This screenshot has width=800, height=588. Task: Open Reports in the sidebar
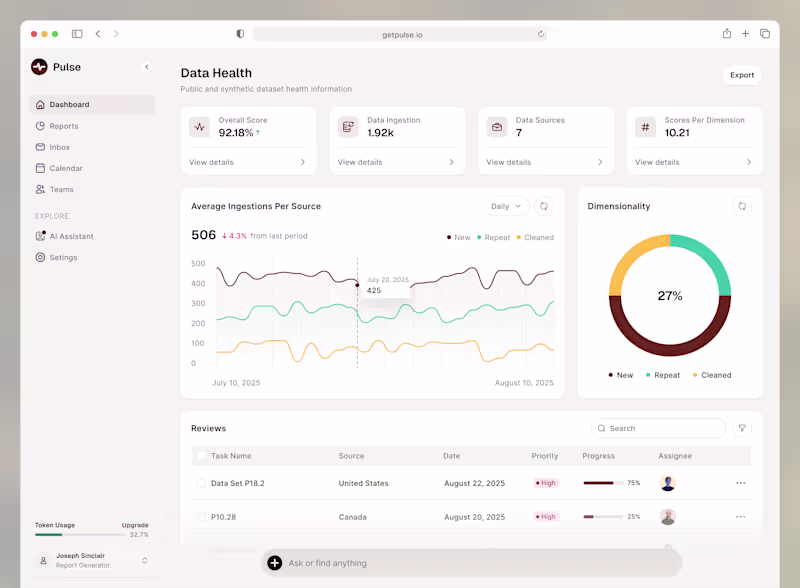pyautogui.click(x=92, y=126)
